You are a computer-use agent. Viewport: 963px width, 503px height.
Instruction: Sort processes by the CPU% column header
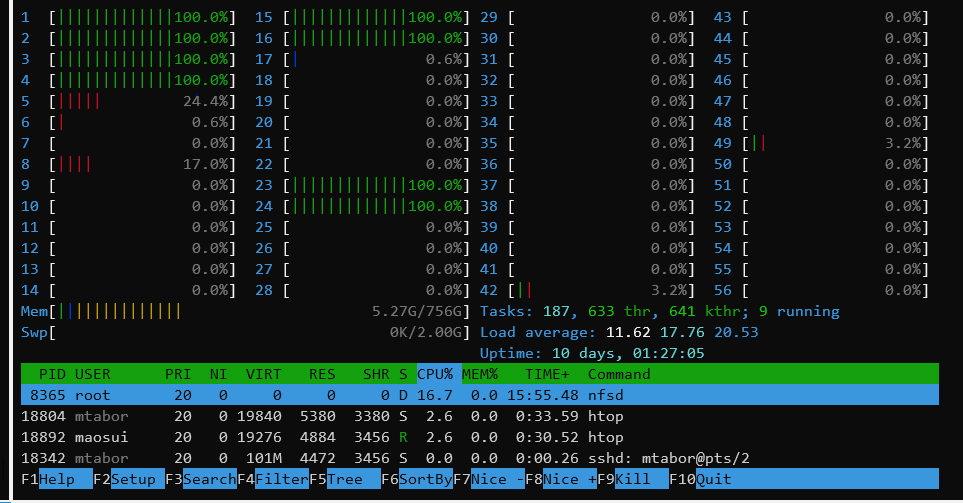(436, 374)
